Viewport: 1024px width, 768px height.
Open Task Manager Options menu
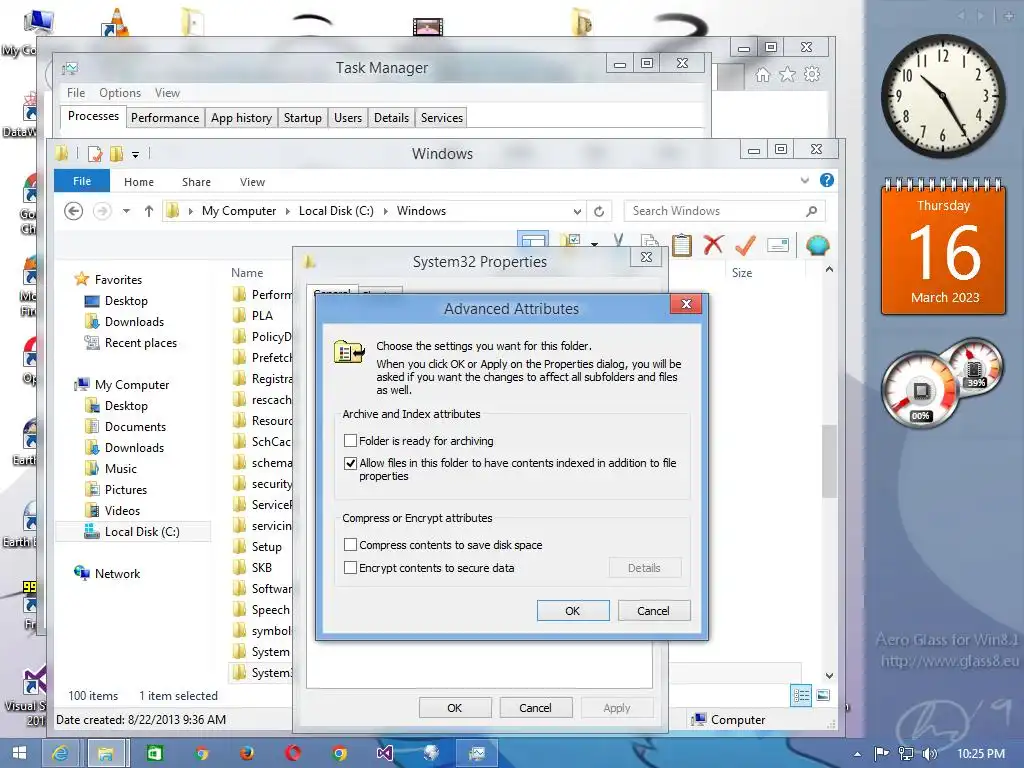point(120,93)
